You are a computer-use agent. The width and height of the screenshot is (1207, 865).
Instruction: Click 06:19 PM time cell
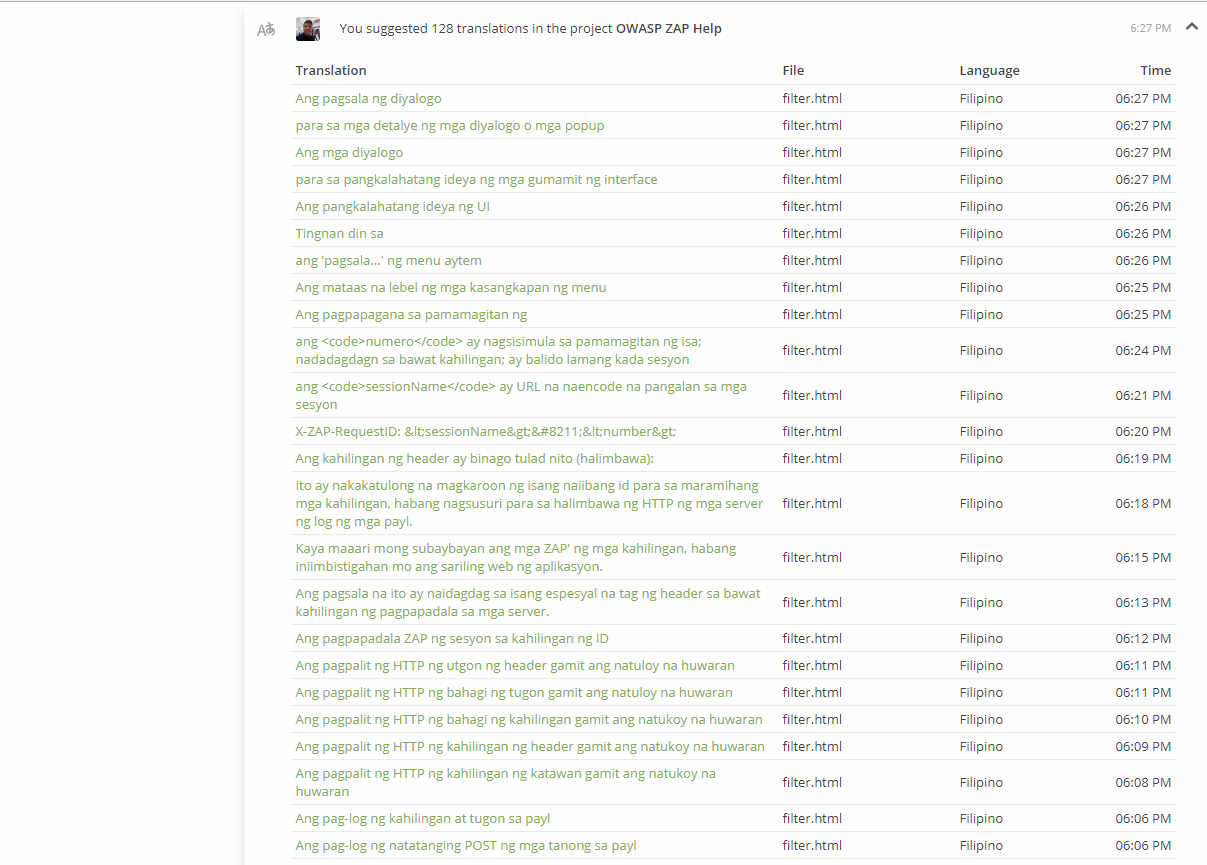pyautogui.click(x=1143, y=458)
